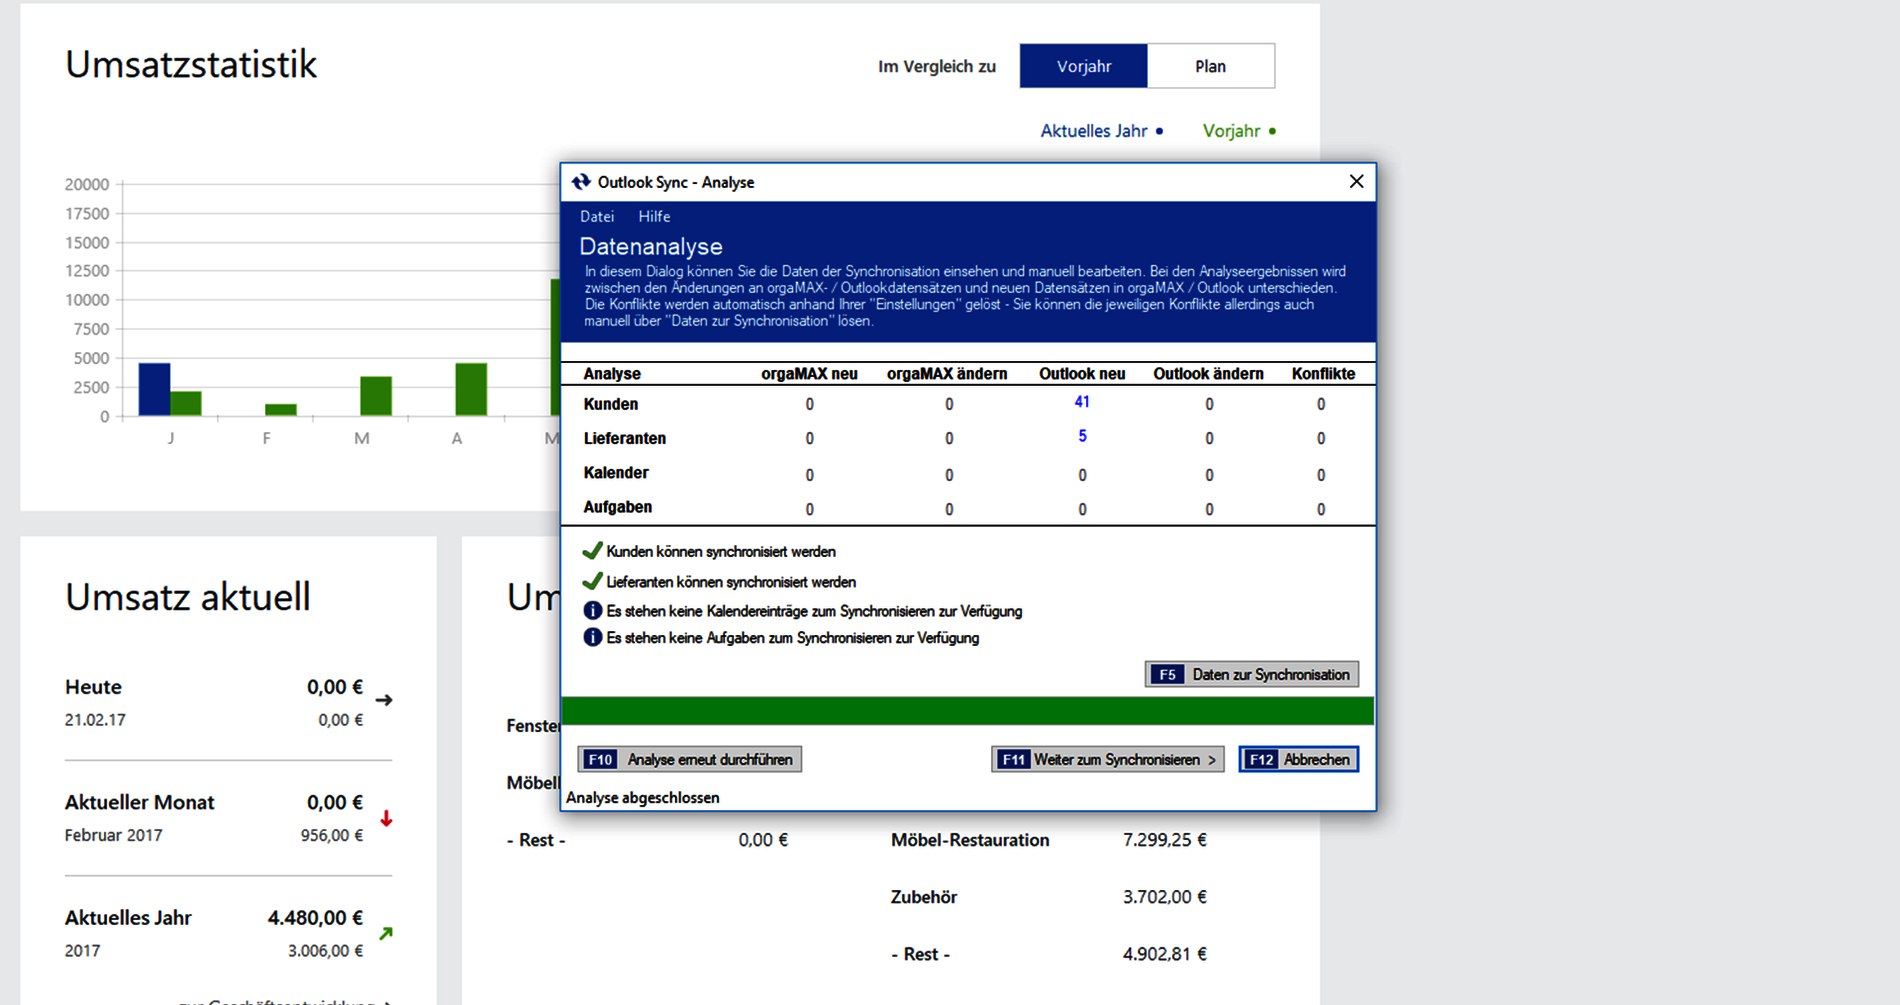
Task: Open the 41 new Outlook Kunden link
Action: pyautogui.click(x=1082, y=402)
